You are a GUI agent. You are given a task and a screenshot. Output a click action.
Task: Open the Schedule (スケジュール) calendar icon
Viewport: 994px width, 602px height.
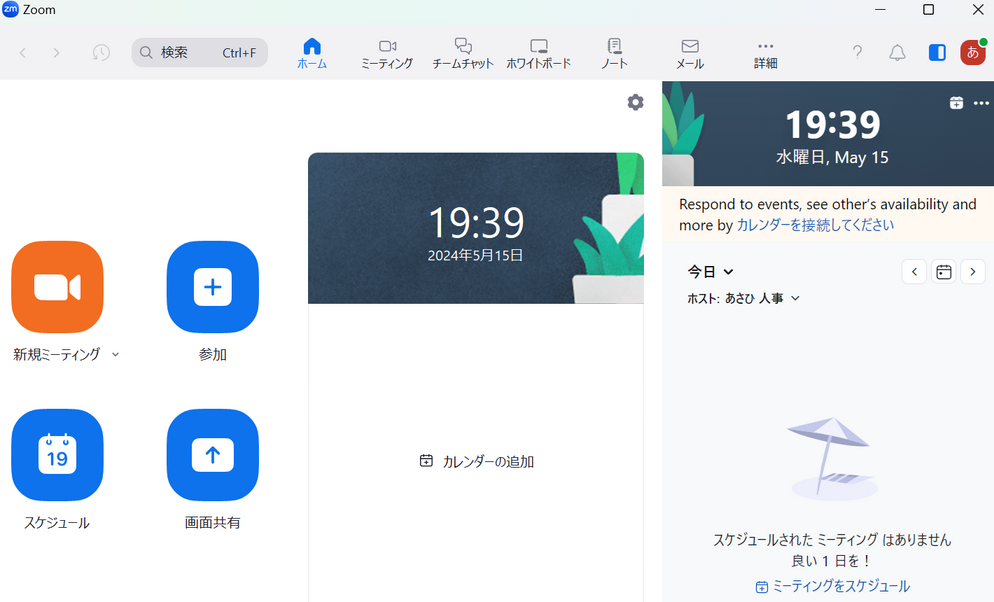click(x=57, y=455)
